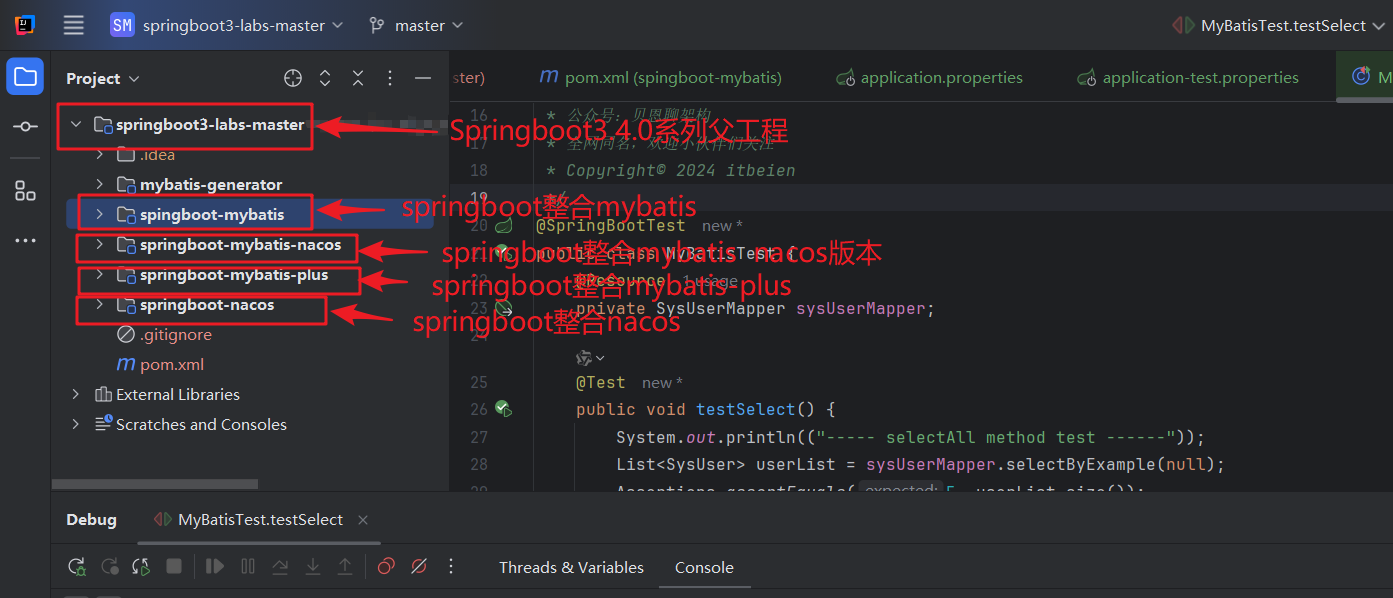Image resolution: width=1393 pixels, height=598 pixels.
Task: Open code vision dropdown above @Test
Action: tap(590, 357)
